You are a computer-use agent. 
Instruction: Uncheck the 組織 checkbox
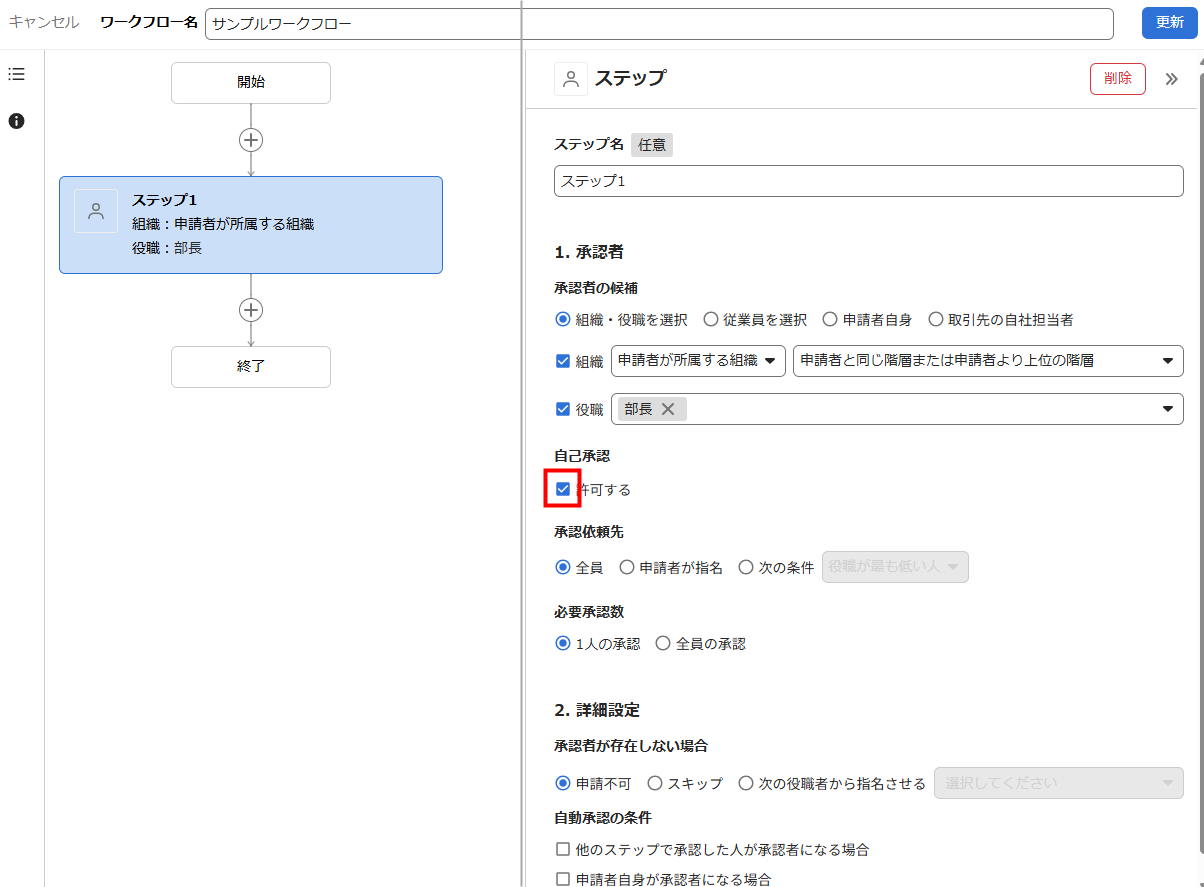563,361
